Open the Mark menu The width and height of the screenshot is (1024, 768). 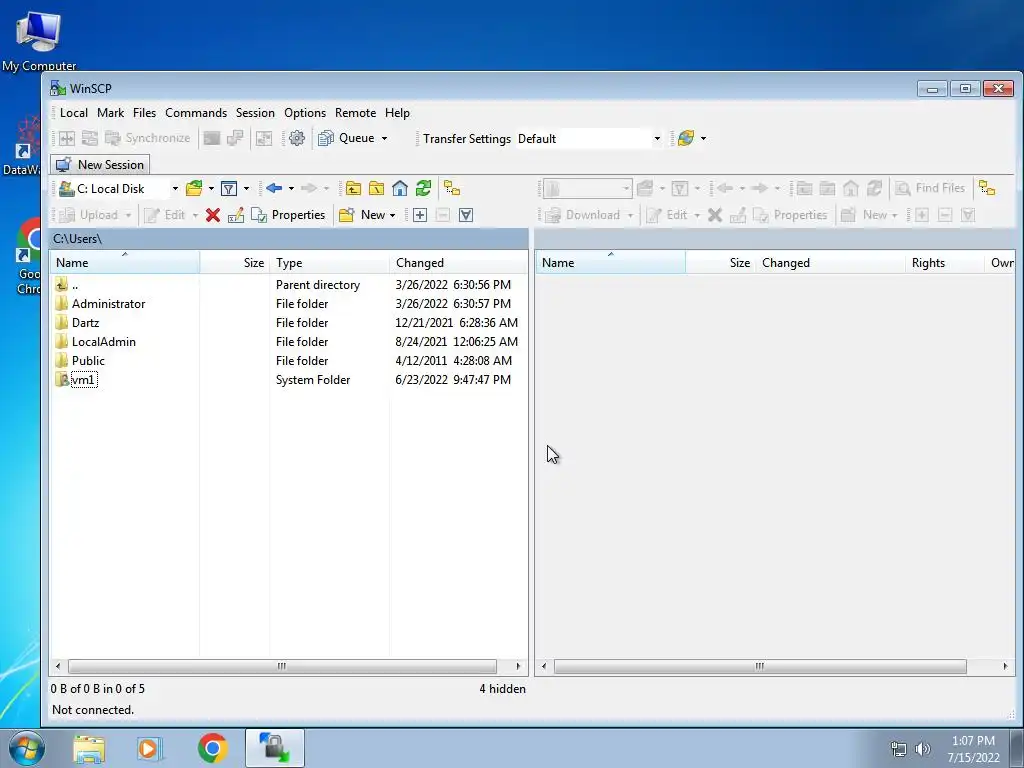110,113
